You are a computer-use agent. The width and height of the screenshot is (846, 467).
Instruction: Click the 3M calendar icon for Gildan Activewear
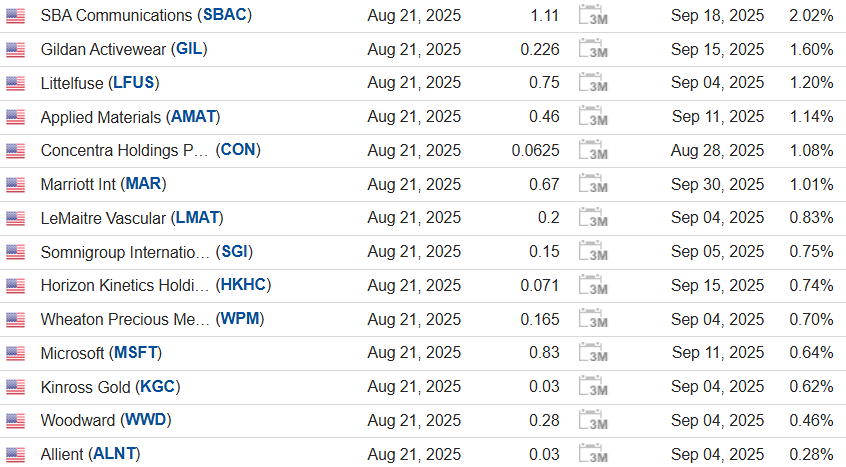[593, 50]
